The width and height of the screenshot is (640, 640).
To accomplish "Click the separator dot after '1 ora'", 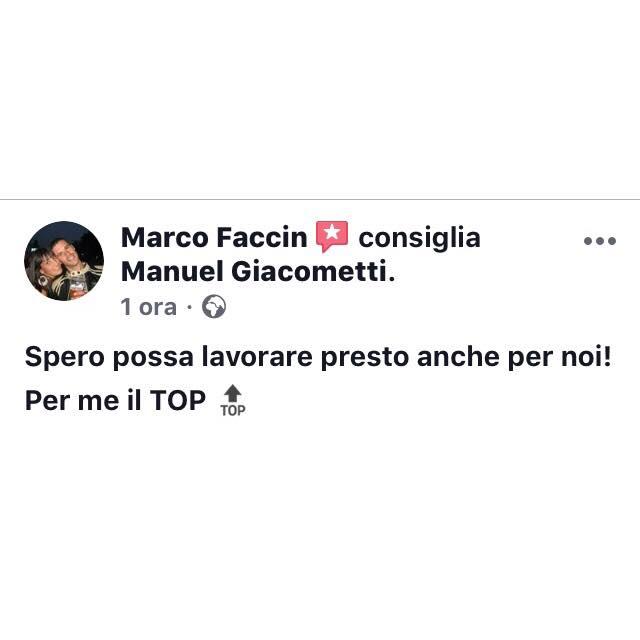I will tap(189, 307).
